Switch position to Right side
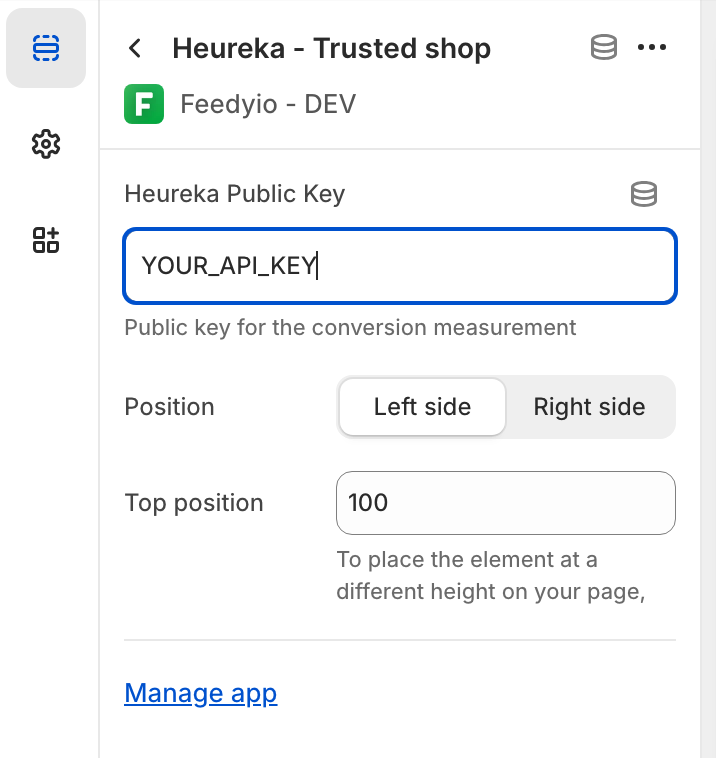The height and width of the screenshot is (758, 716). (589, 407)
